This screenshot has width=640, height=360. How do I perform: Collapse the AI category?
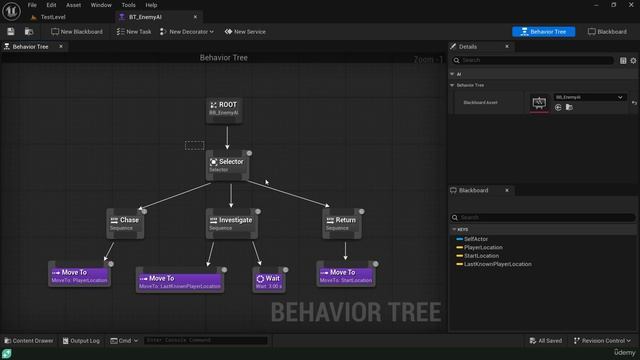[x=452, y=74]
